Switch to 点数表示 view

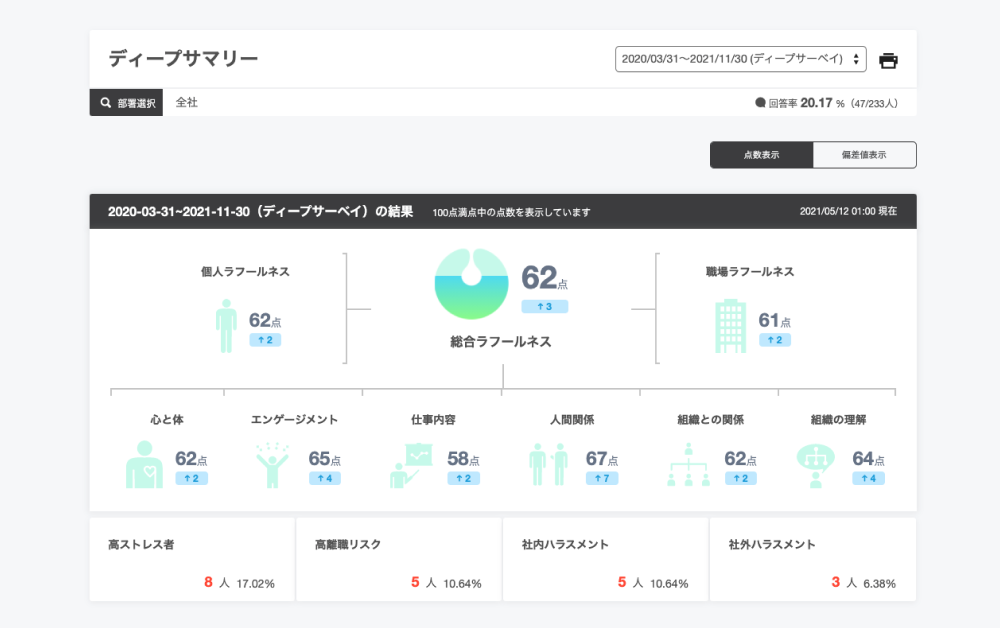click(761, 155)
